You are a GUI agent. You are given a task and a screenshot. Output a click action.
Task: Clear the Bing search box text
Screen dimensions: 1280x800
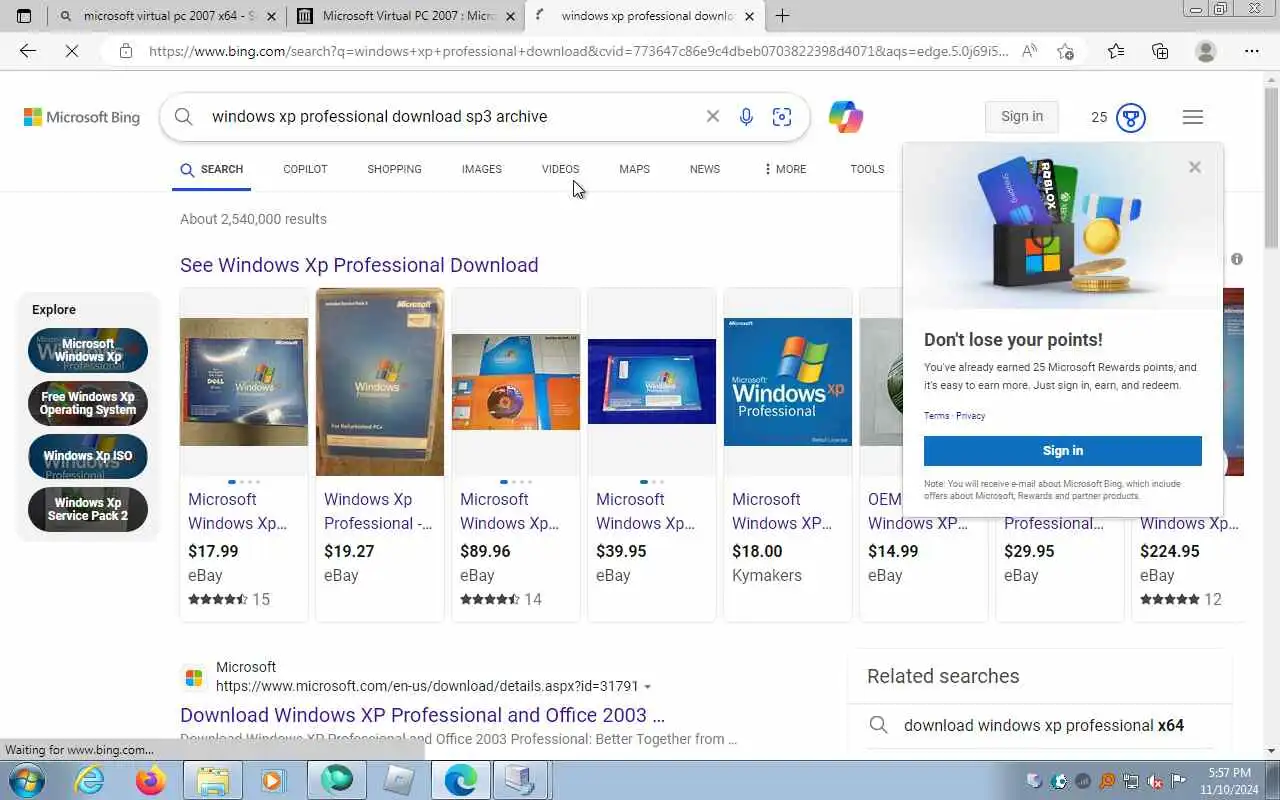coord(713,116)
